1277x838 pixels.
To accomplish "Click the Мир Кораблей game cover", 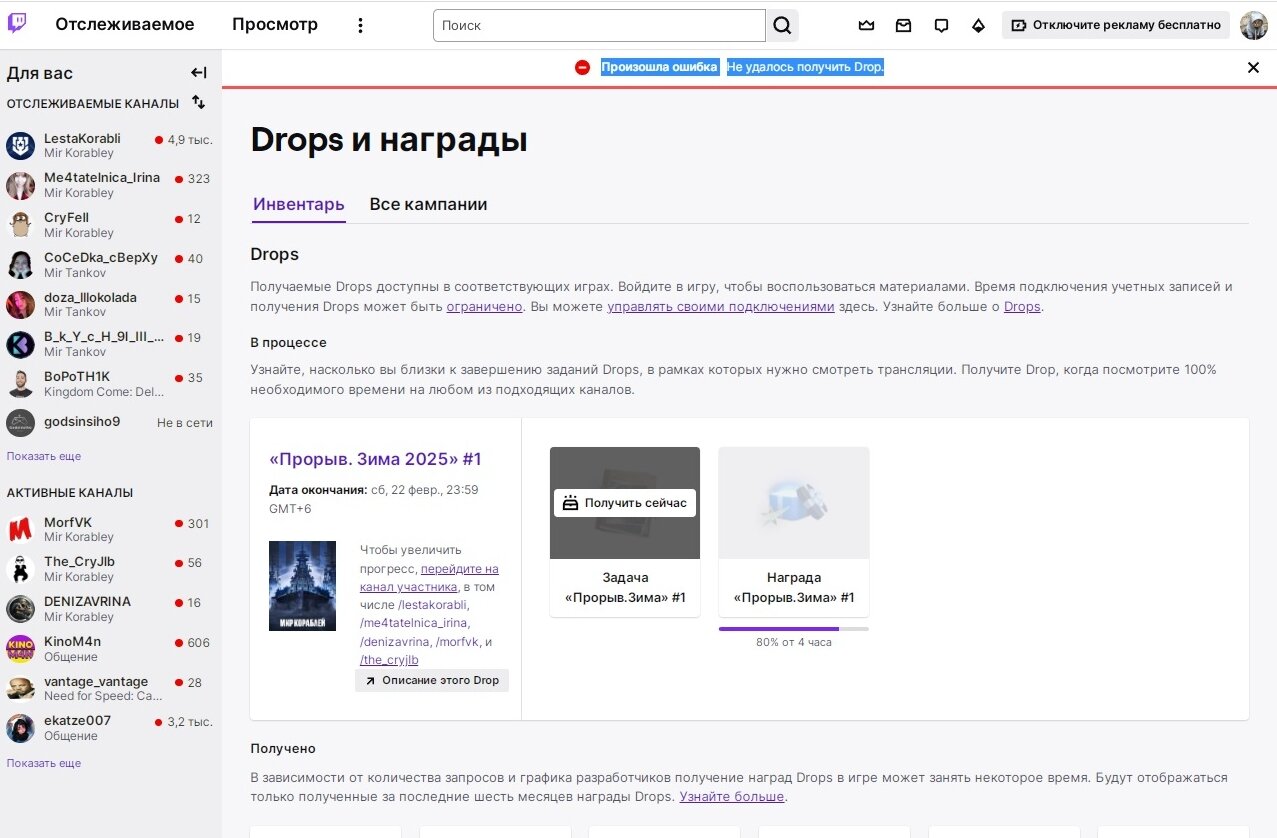I will [302, 586].
